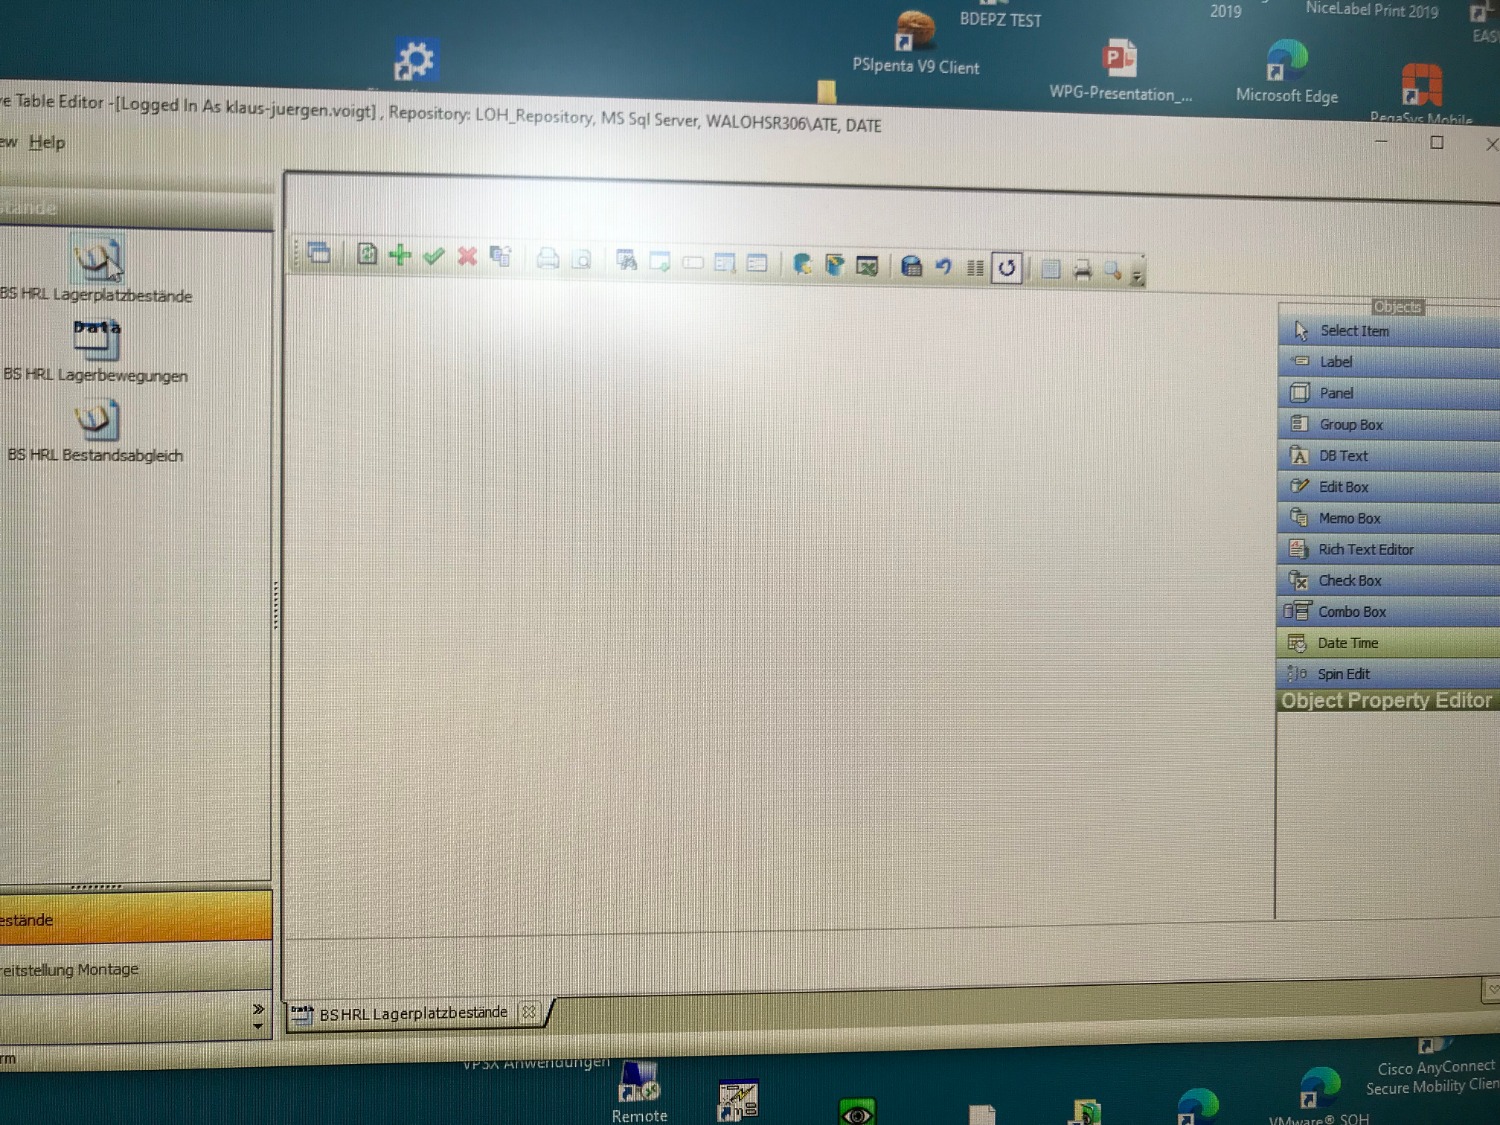Click the blue and yellow filter funnel icon

point(835,265)
